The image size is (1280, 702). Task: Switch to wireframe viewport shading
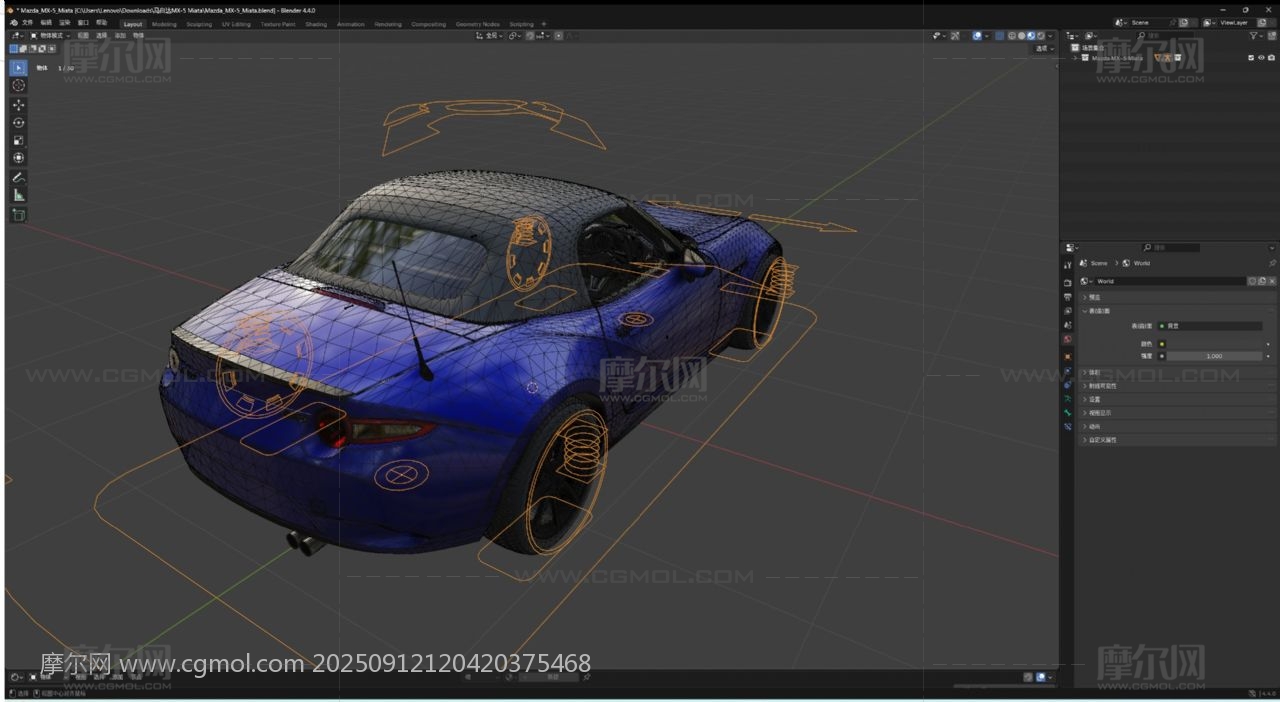(1012, 36)
